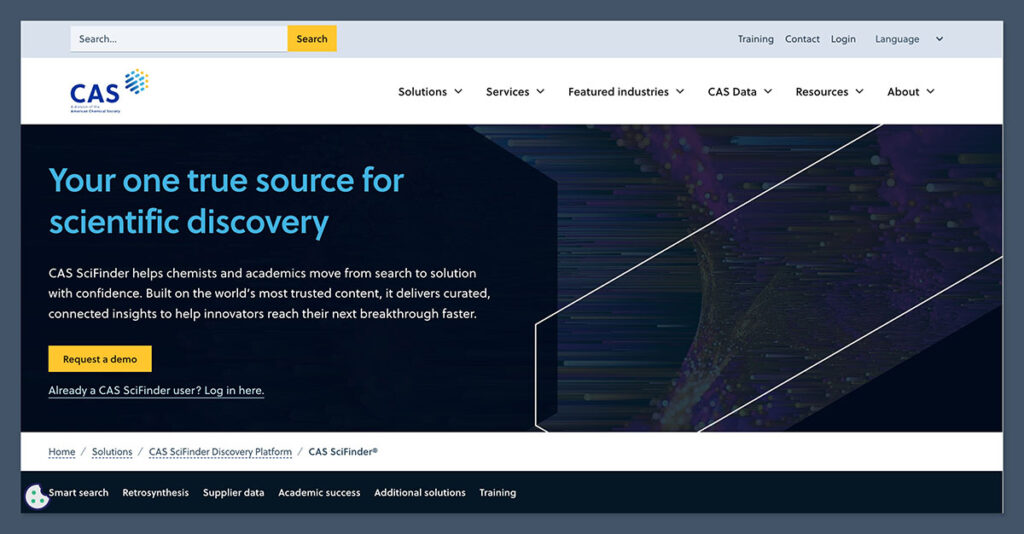This screenshot has height=534, width=1024.
Task: Click the CAS logo
Action: (x=108, y=91)
